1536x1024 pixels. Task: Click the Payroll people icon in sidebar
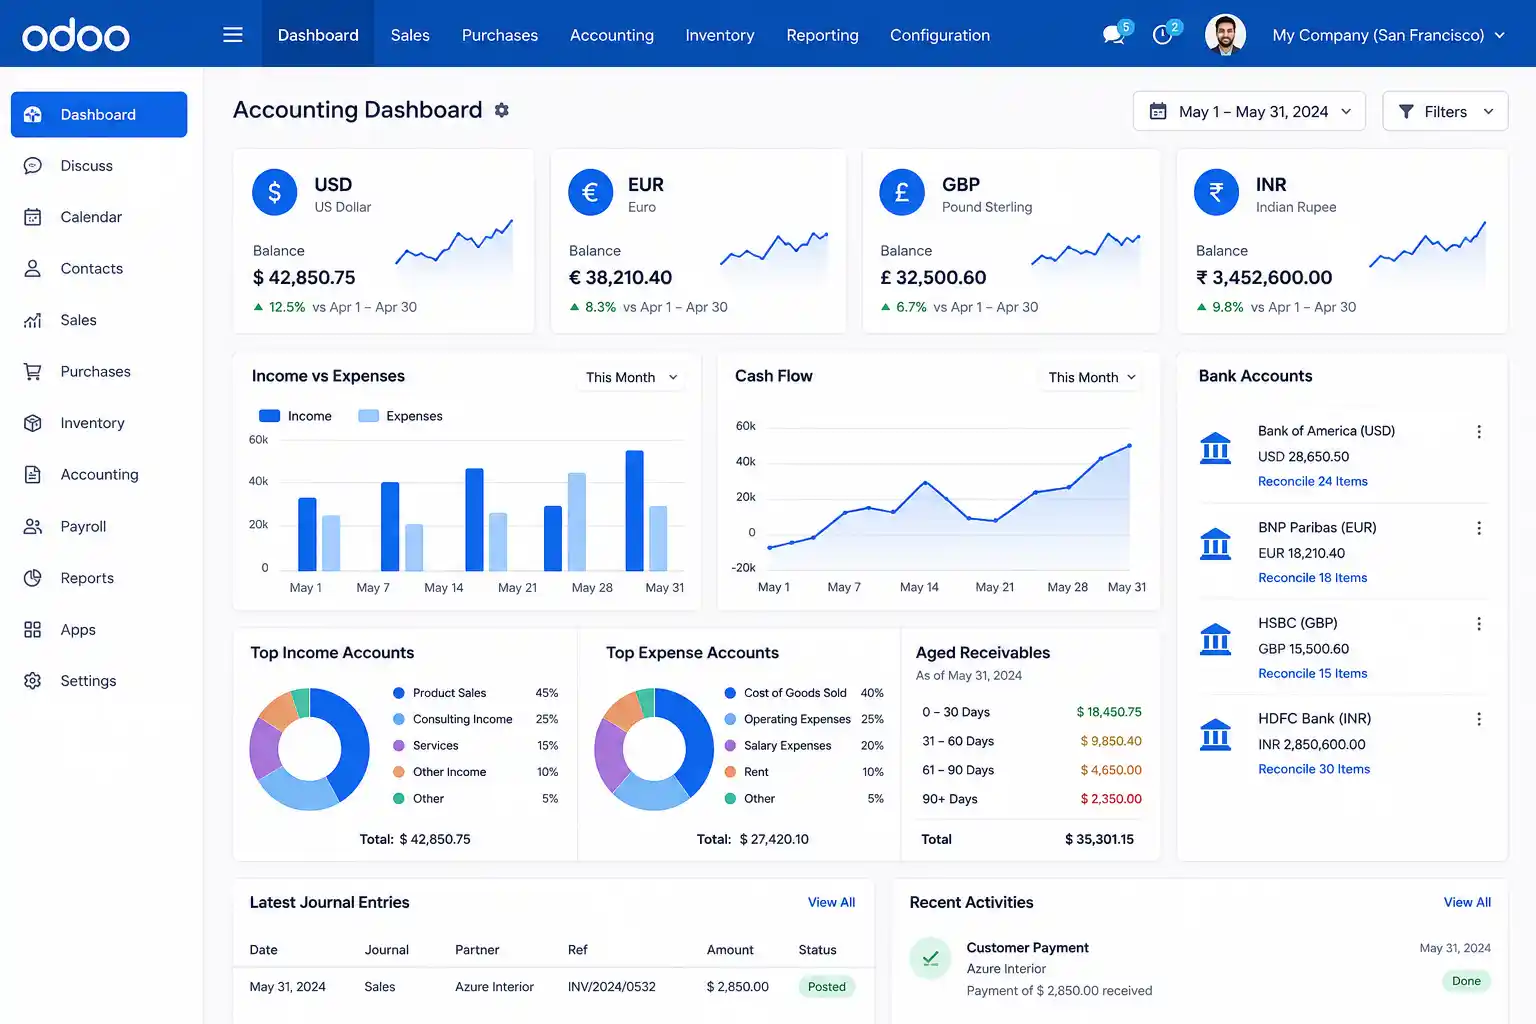[x=33, y=526]
